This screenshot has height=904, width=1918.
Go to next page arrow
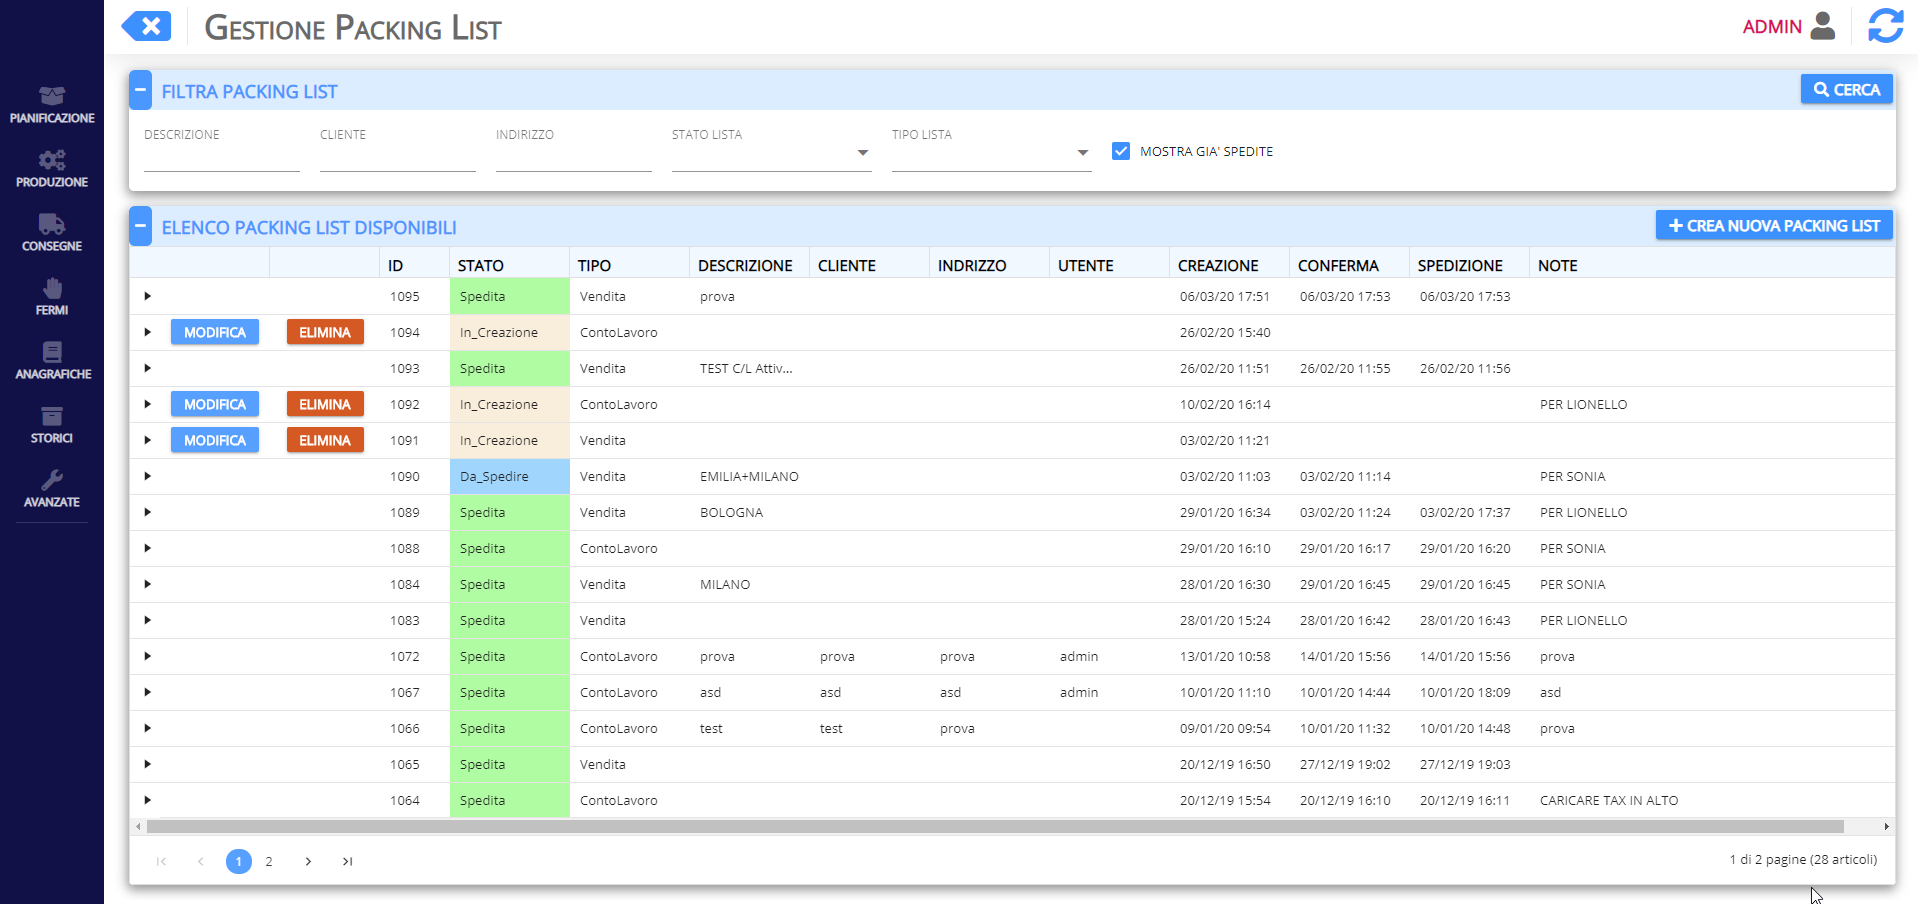[x=308, y=861]
